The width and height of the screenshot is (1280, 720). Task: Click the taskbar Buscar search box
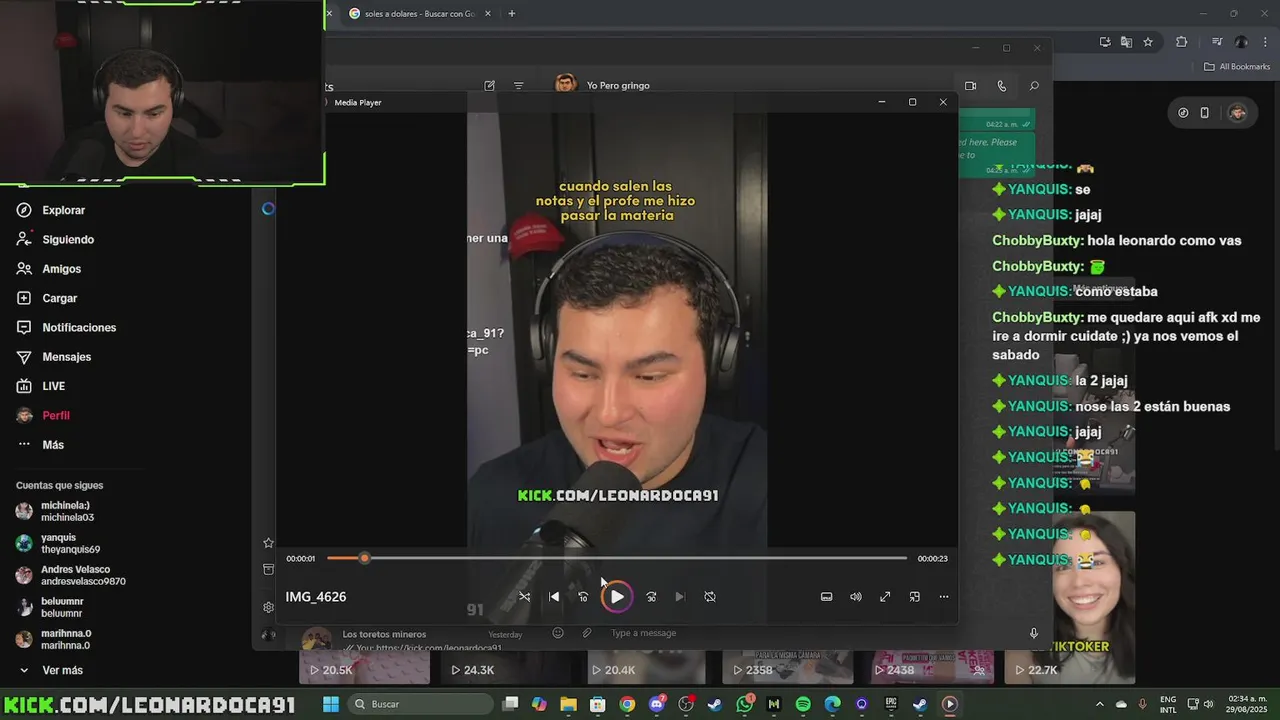419,704
